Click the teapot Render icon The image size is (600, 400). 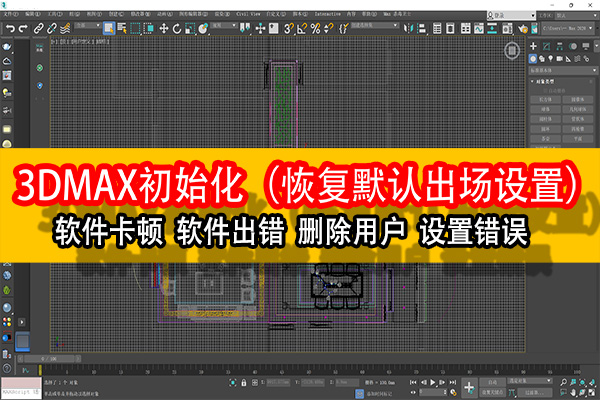click(x=523, y=28)
